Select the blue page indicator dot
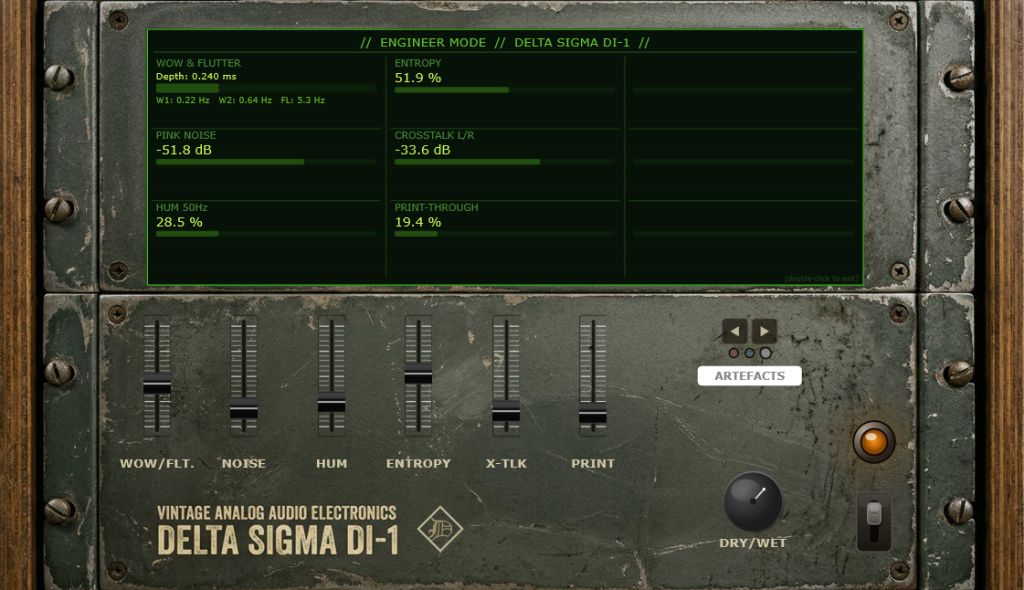Viewport: 1024px width, 590px height. coord(750,353)
